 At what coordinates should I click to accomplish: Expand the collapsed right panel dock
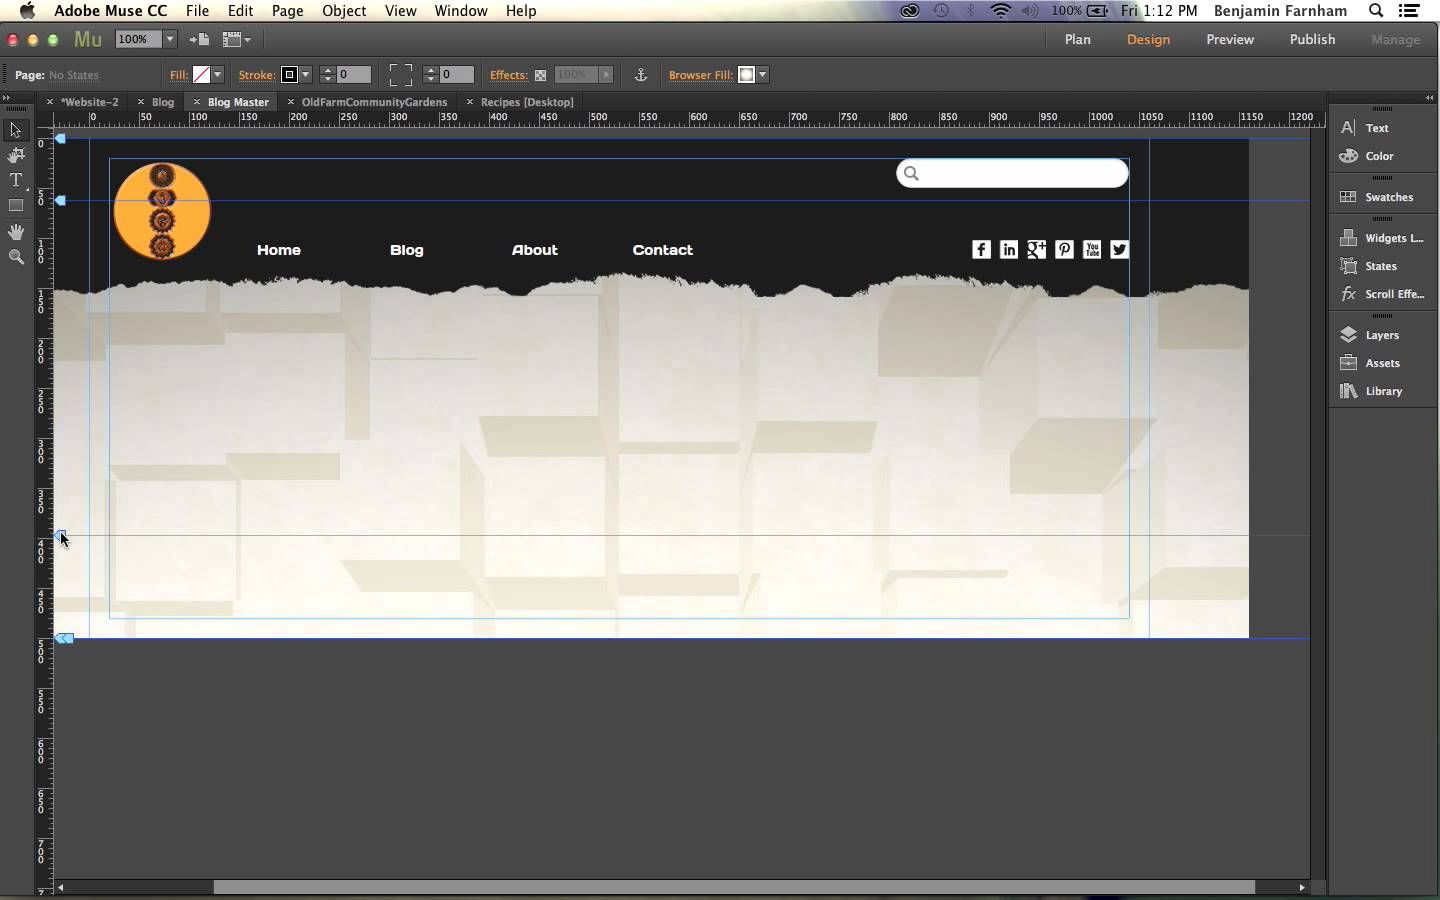click(x=1430, y=98)
